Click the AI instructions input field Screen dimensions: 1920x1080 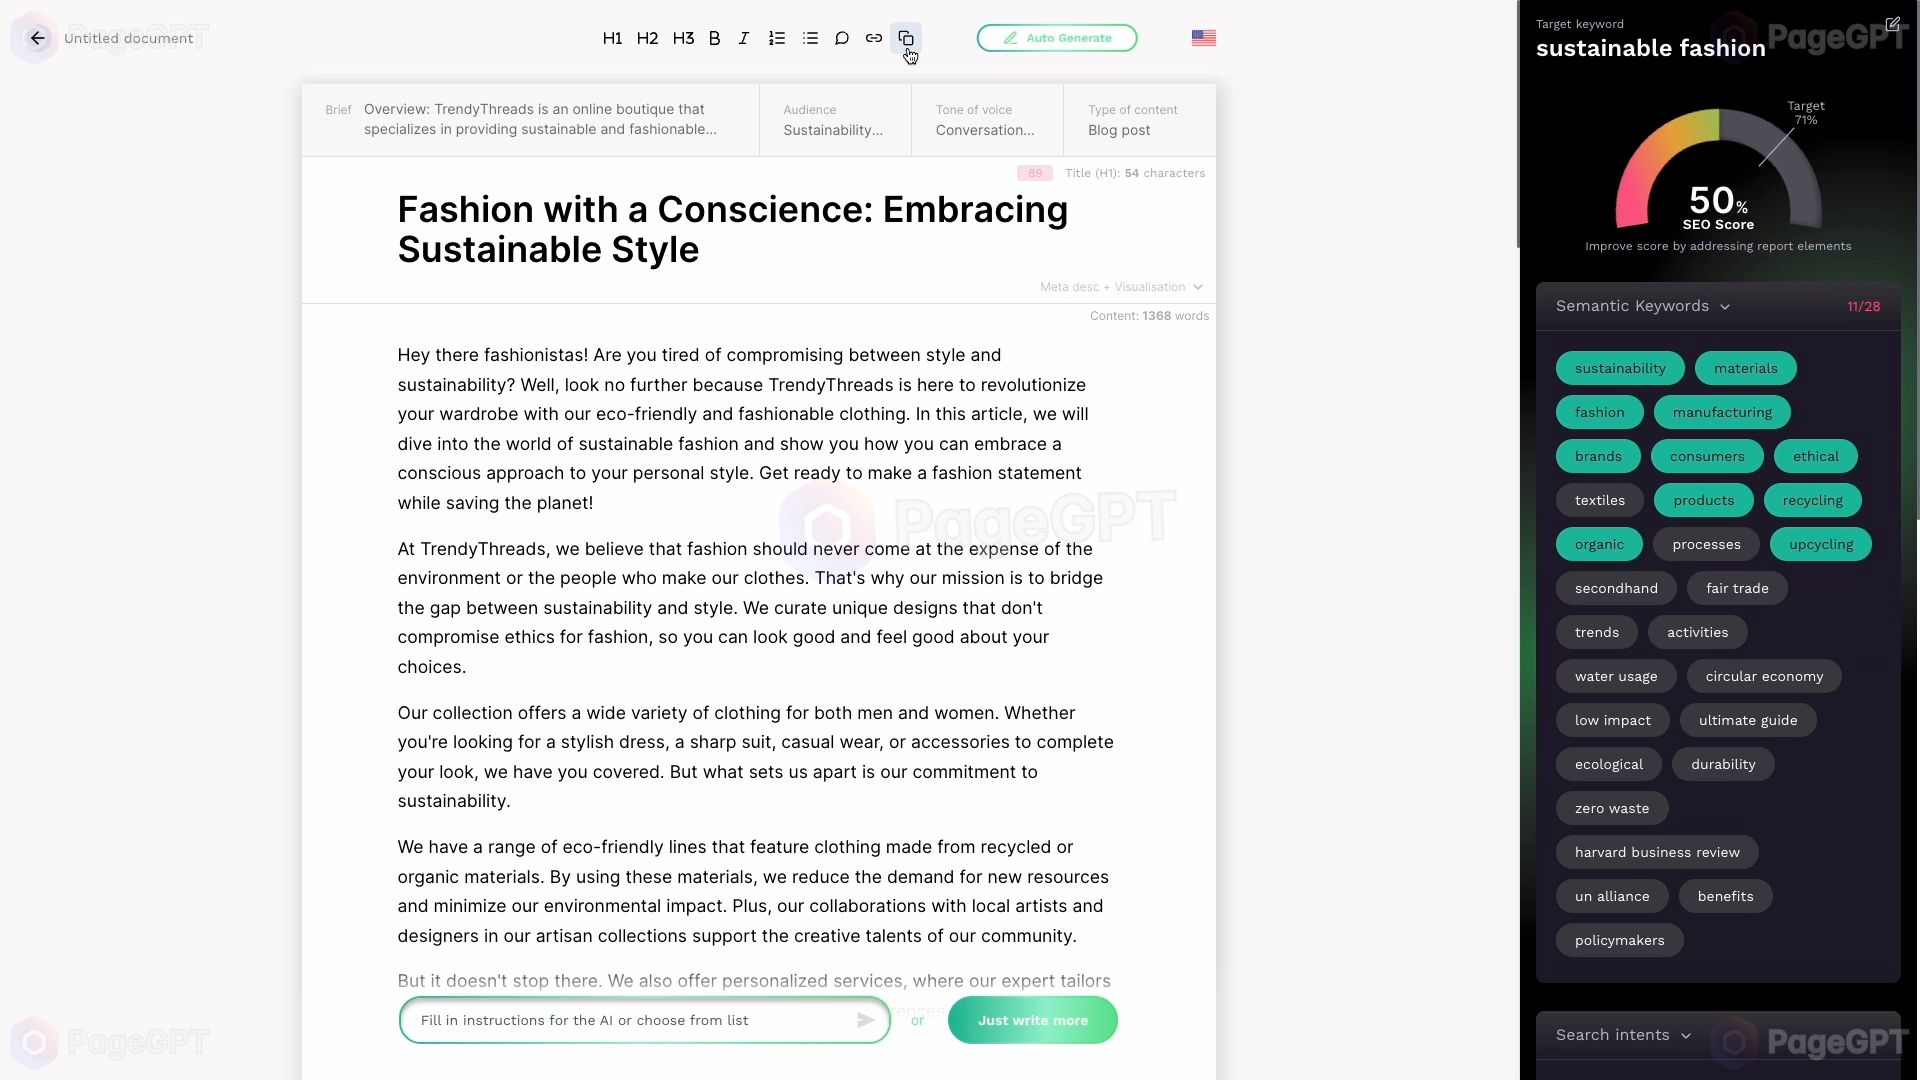click(x=636, y=1019)
